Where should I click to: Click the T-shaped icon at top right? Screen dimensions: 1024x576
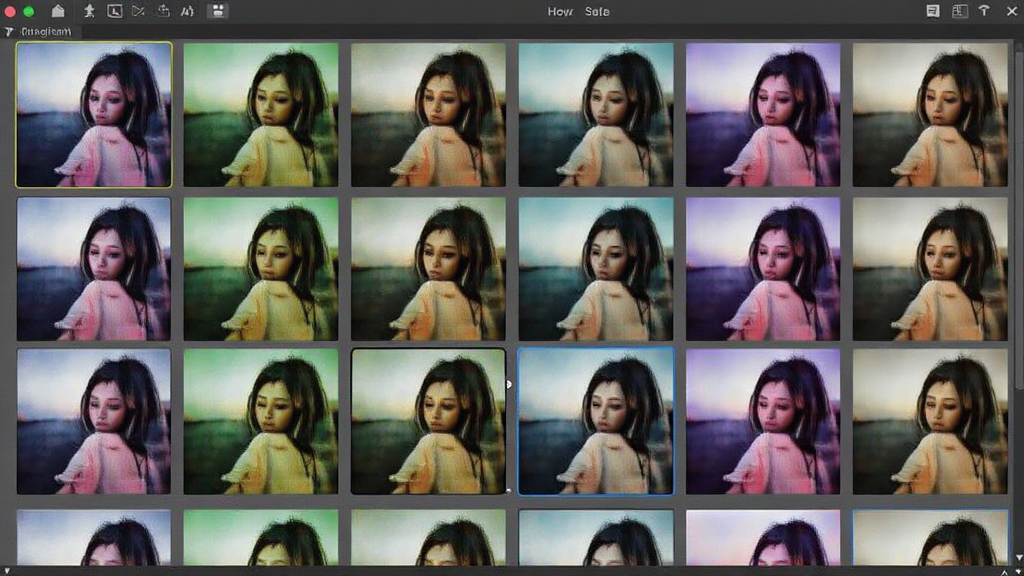(984, 10)
